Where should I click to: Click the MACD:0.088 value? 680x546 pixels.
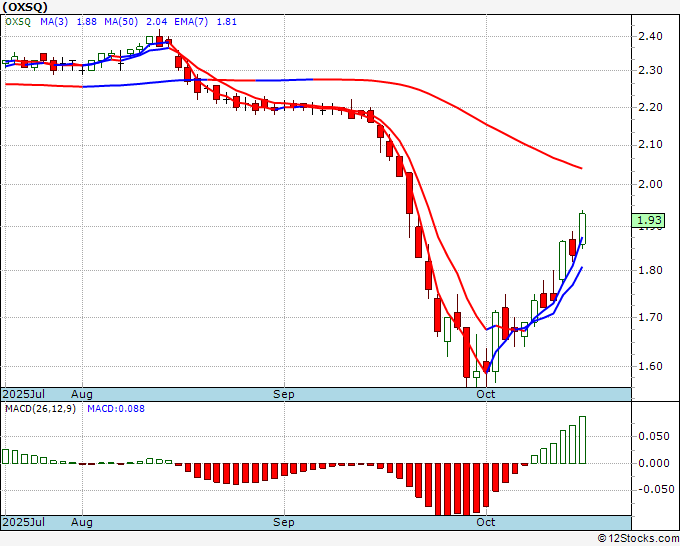click(x=116, y=409)
